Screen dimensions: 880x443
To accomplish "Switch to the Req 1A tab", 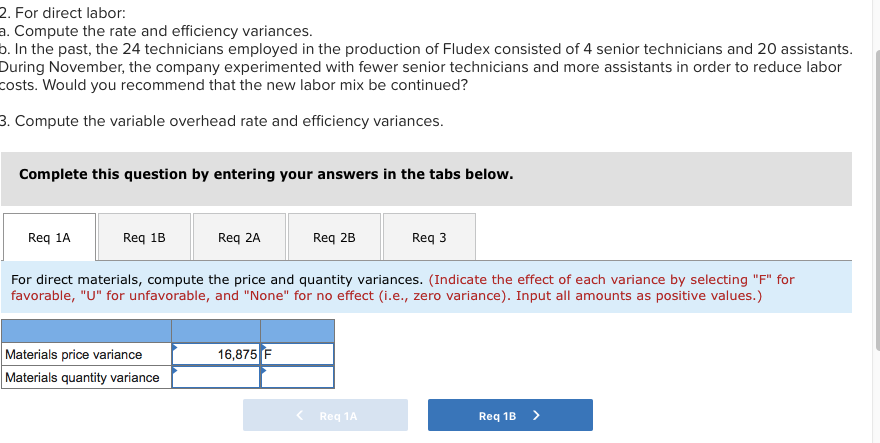I will point(49,237).
